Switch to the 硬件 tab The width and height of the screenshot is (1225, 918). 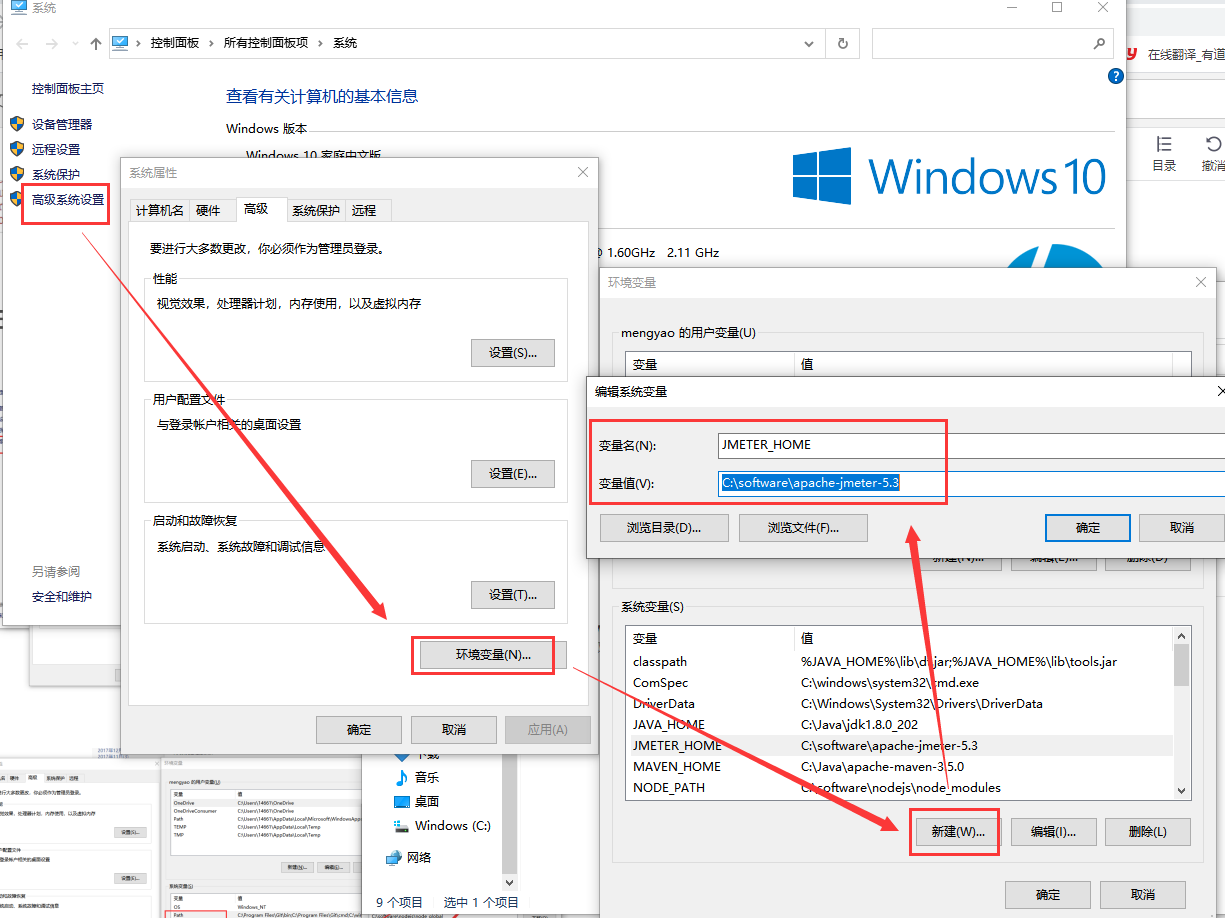tap(208, 210)
